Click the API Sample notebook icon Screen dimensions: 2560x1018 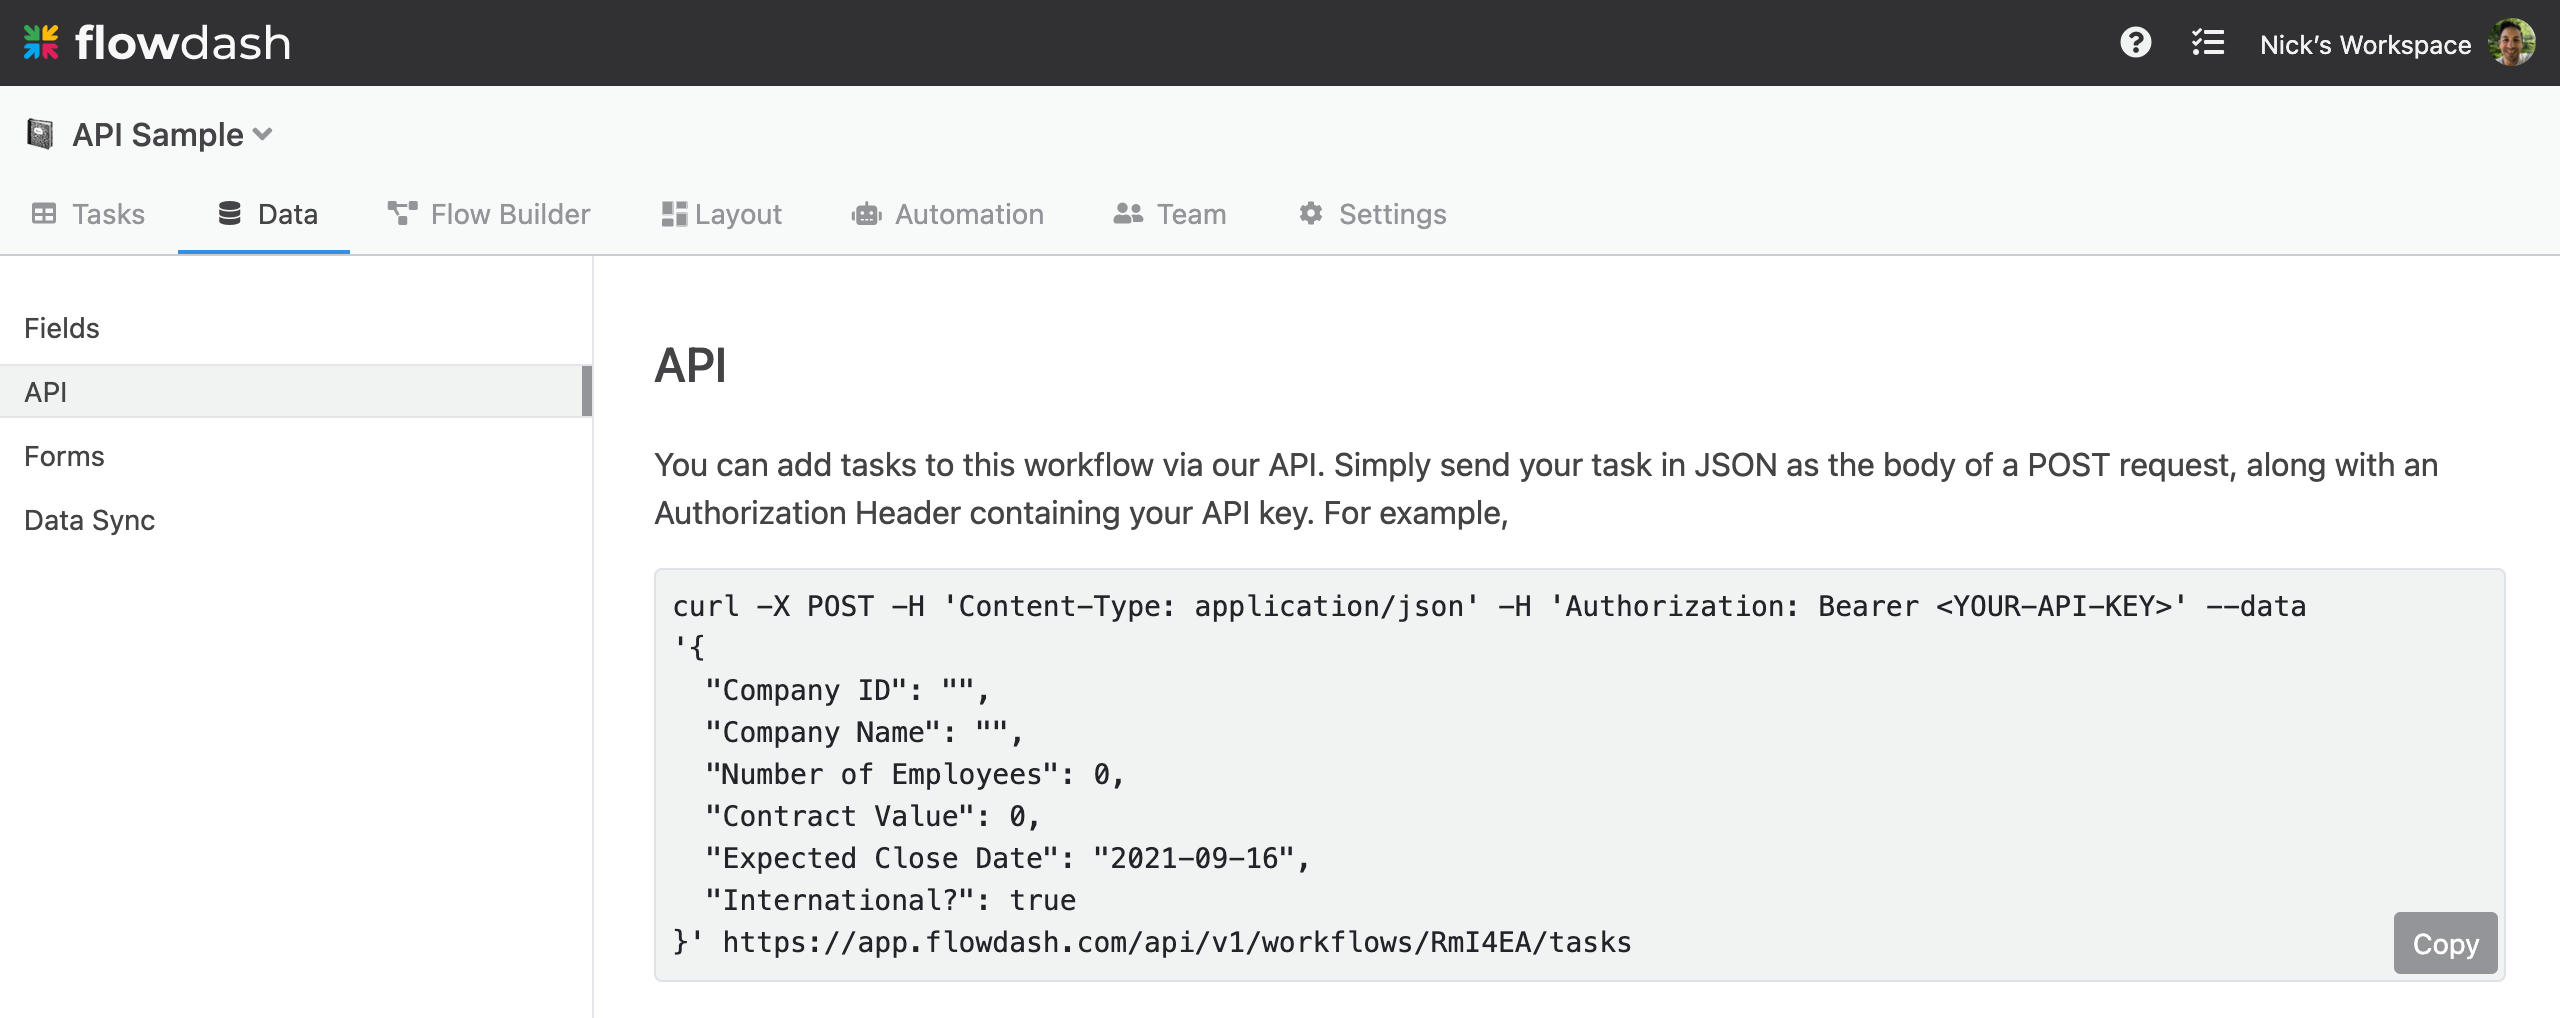tap(40, 134)
